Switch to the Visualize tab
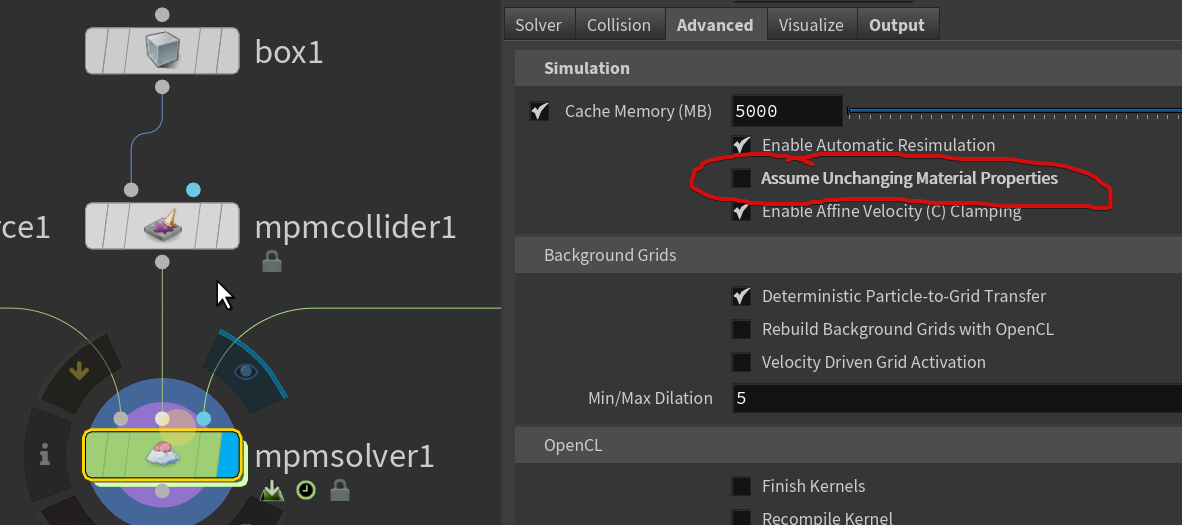This screenshot has height=525, width=1182. click(811, 25)
